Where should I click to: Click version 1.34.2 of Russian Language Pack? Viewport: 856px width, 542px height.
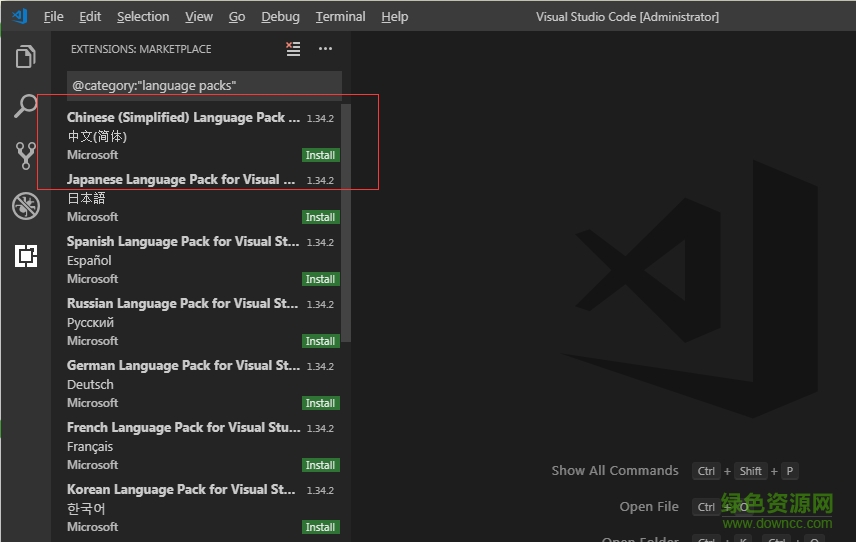coord(320,305)
